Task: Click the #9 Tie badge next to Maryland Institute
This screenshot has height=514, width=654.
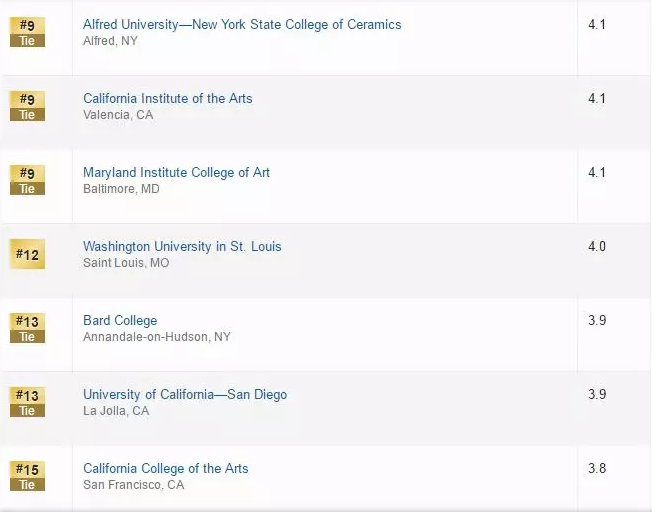Action: [27, 180]
